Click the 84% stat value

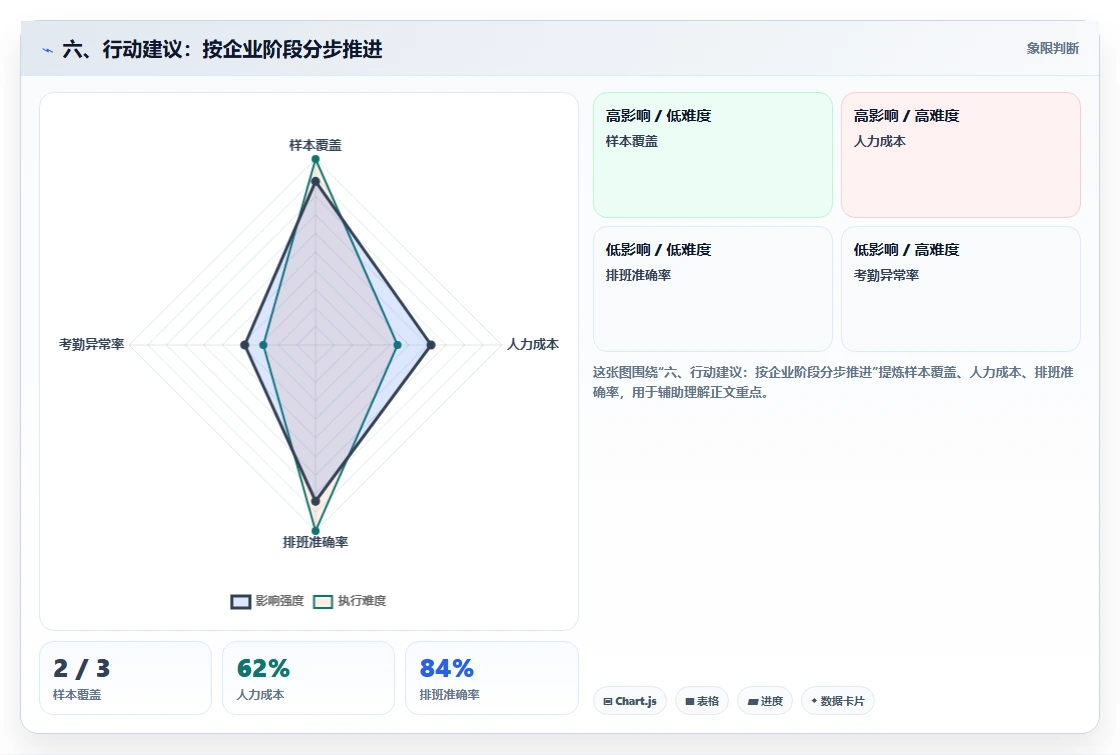coord(446,669)
